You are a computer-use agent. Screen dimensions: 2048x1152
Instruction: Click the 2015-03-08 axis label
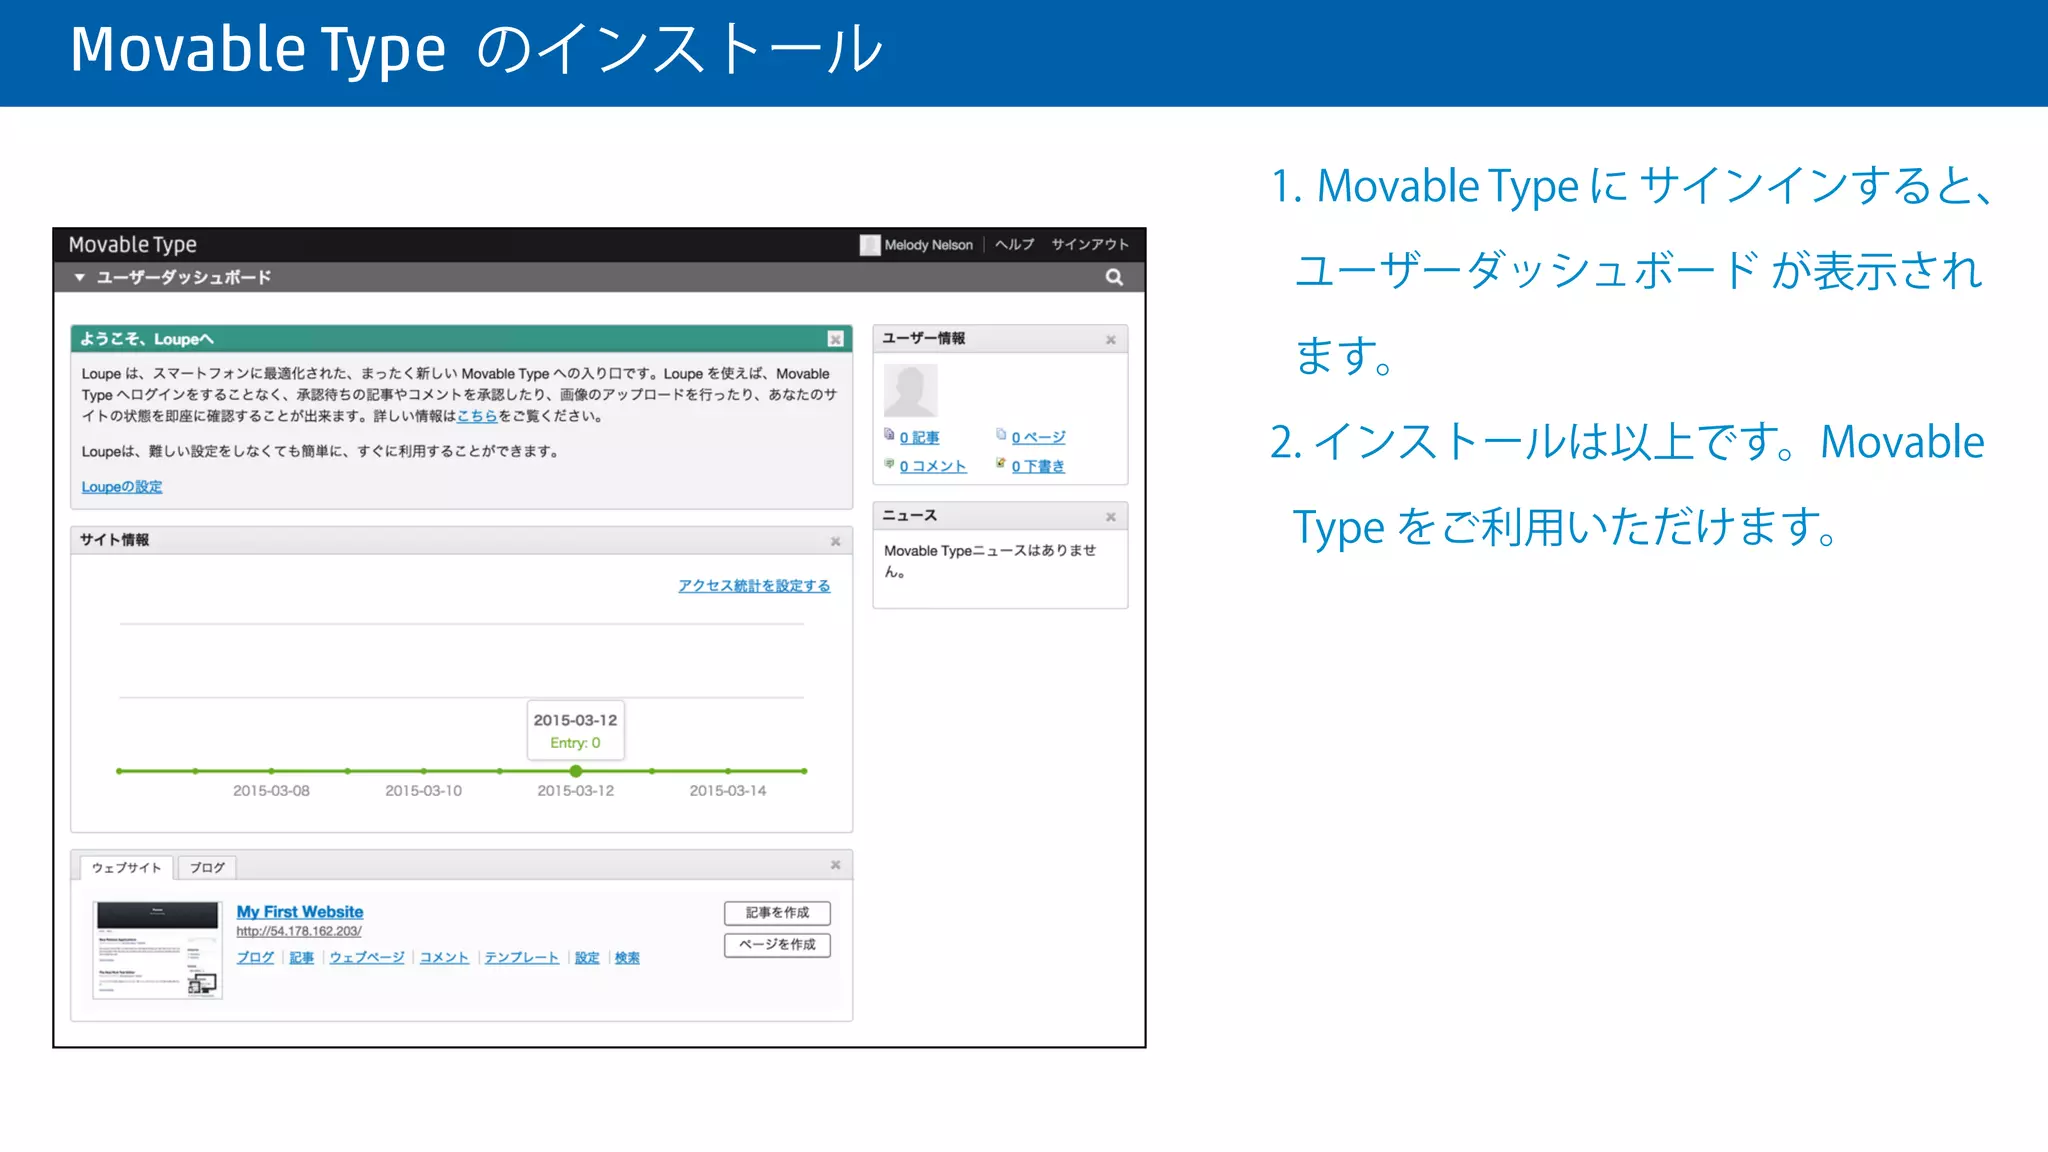(x=271, y=791)
